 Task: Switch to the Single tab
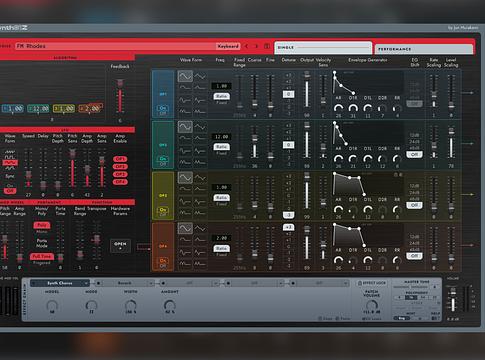point(323,48)
